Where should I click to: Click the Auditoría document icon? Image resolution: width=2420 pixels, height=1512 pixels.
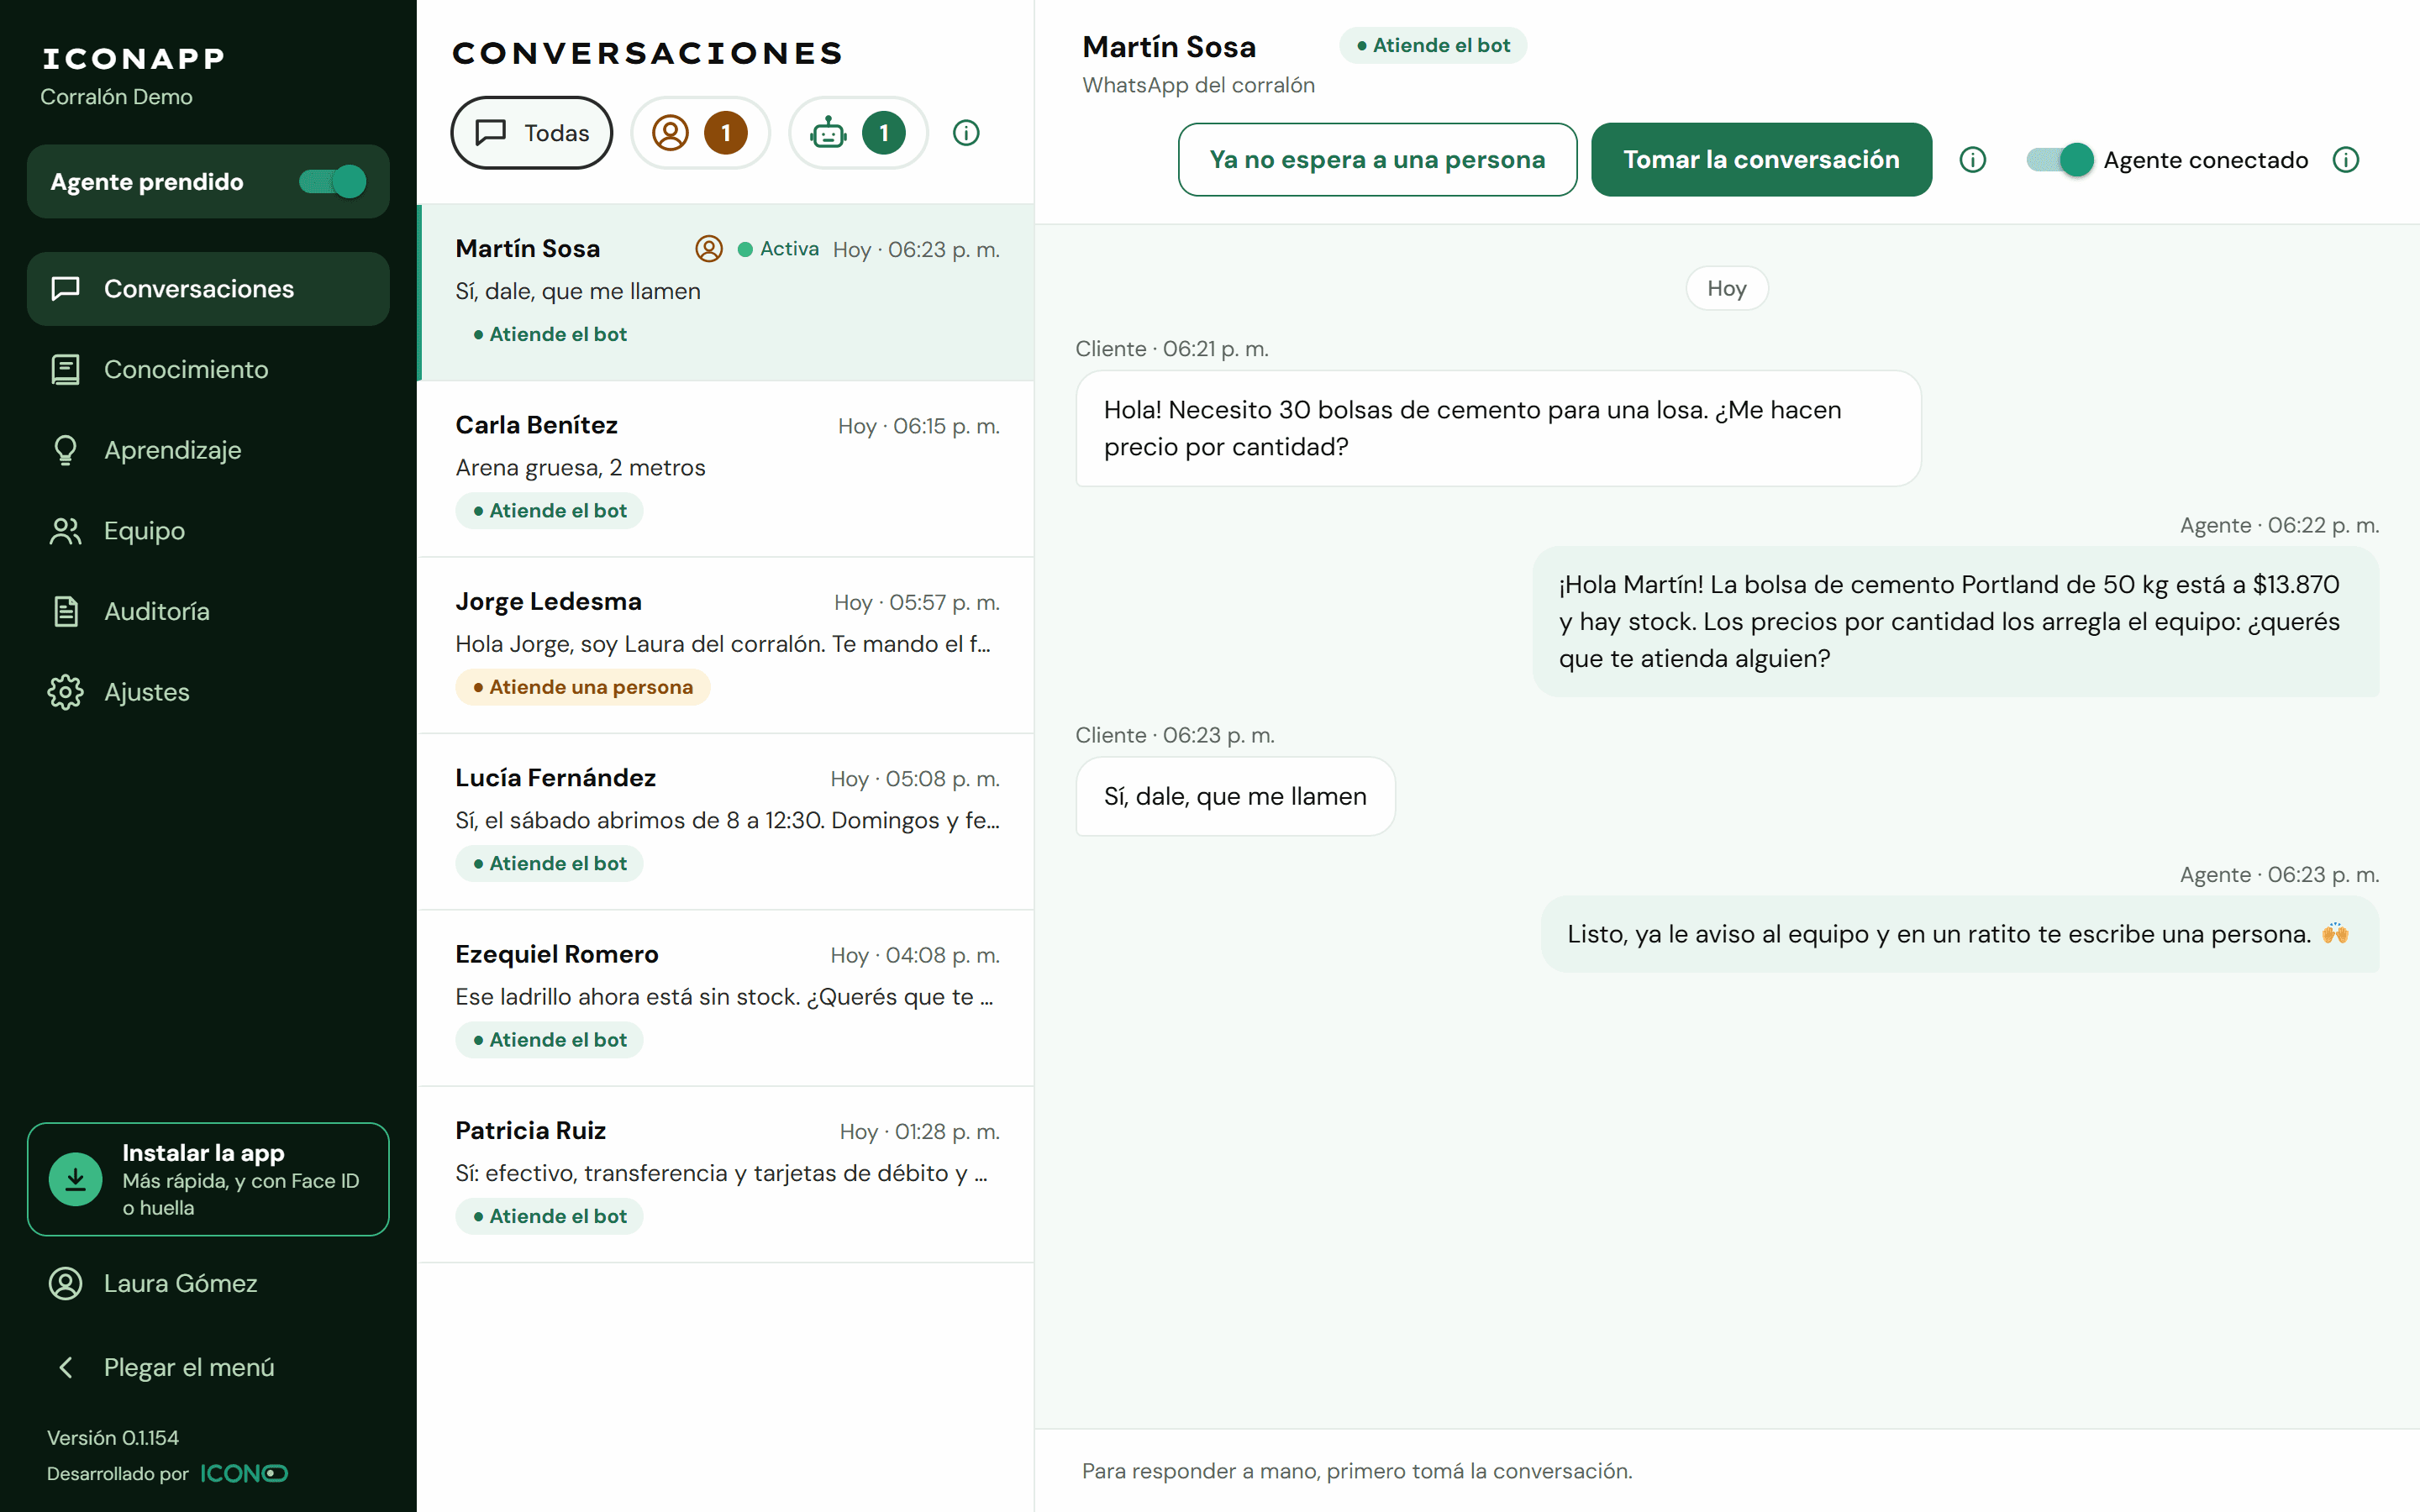click(x=66, y=611)
